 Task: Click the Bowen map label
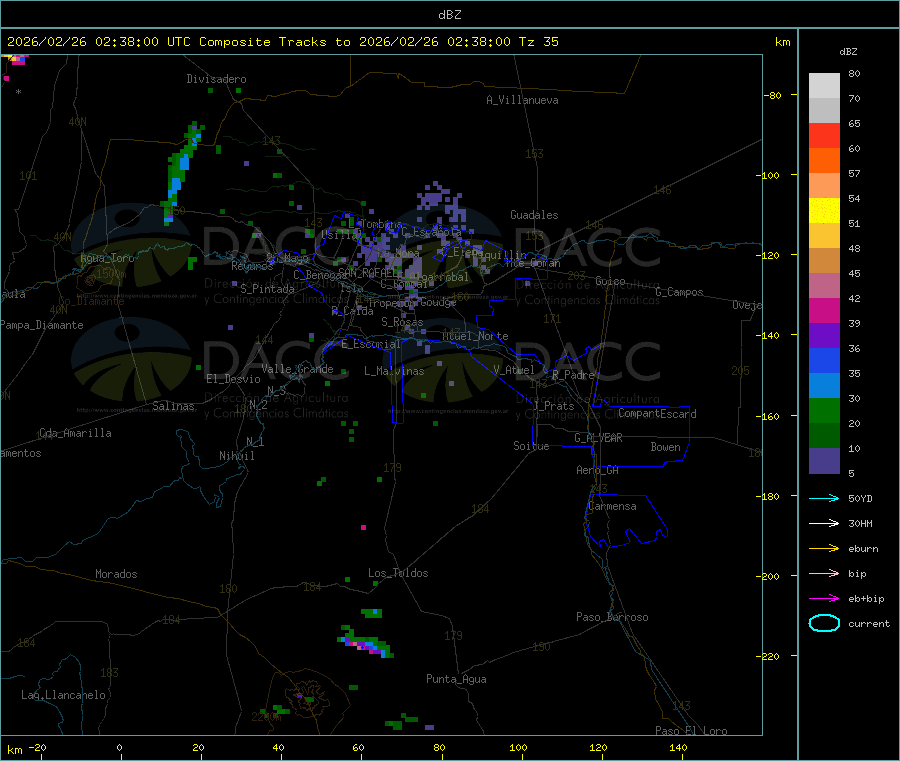click(x=665, y=447)
